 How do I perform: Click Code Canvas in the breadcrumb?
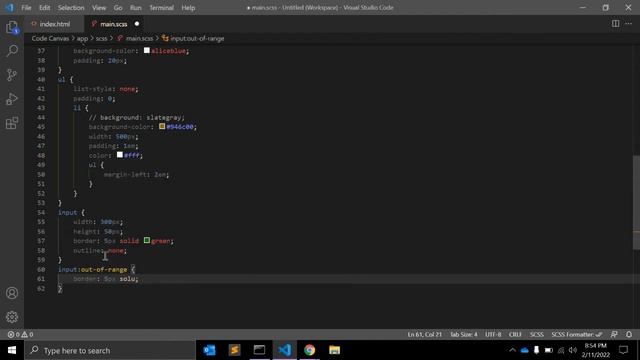(50, 38)
